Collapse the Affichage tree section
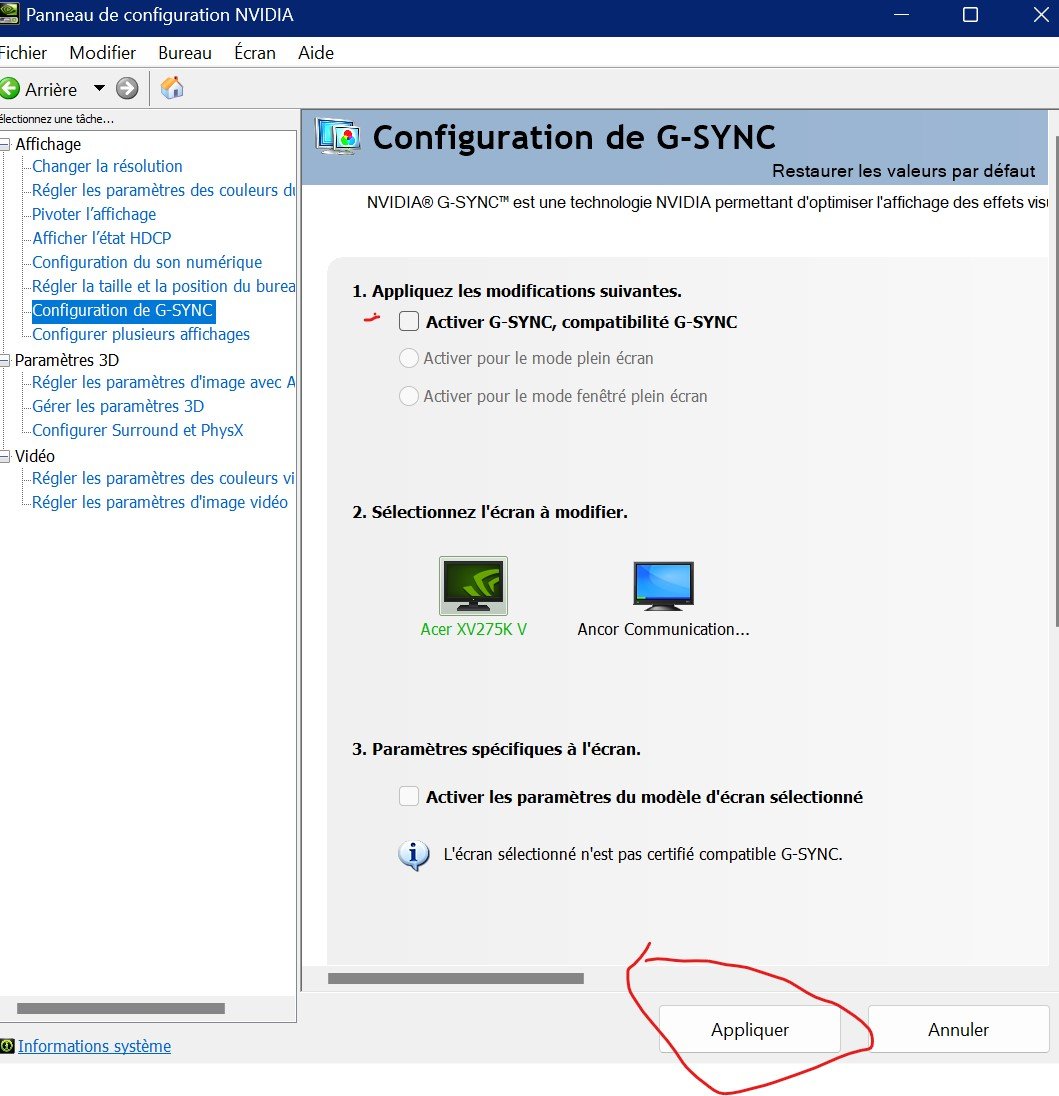The width and height of the screenshot is (1059, 1096). point(6,144)
